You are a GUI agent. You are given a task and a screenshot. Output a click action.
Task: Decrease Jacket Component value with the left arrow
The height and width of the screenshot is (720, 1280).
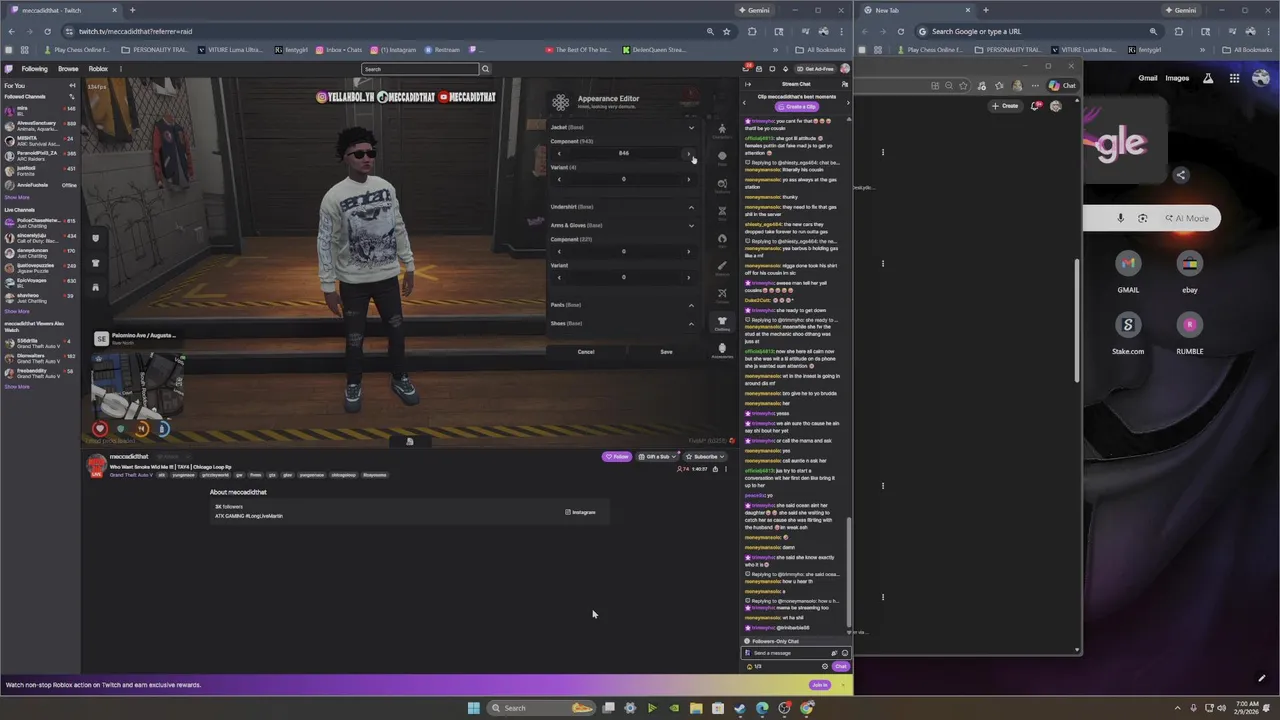tap(559, 153)
